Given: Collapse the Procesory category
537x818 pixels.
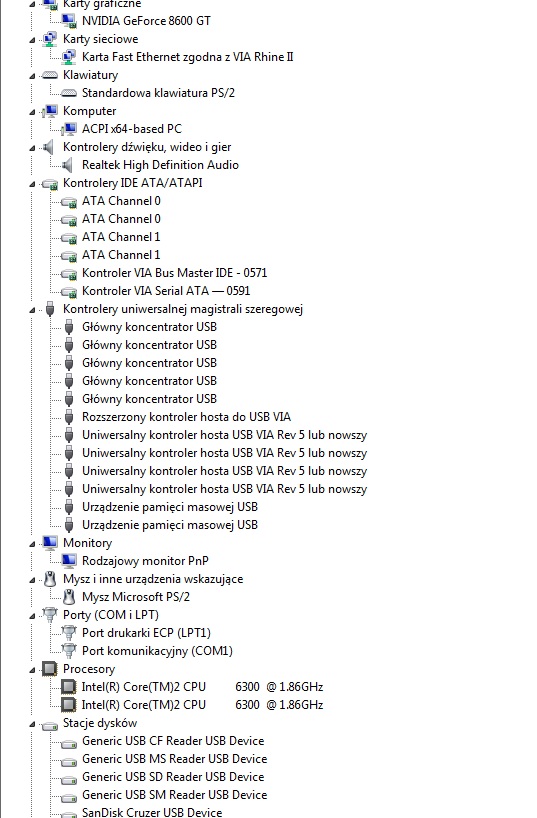Looking at the screenshot, I should pyautogui.click(x=32, y=670).
